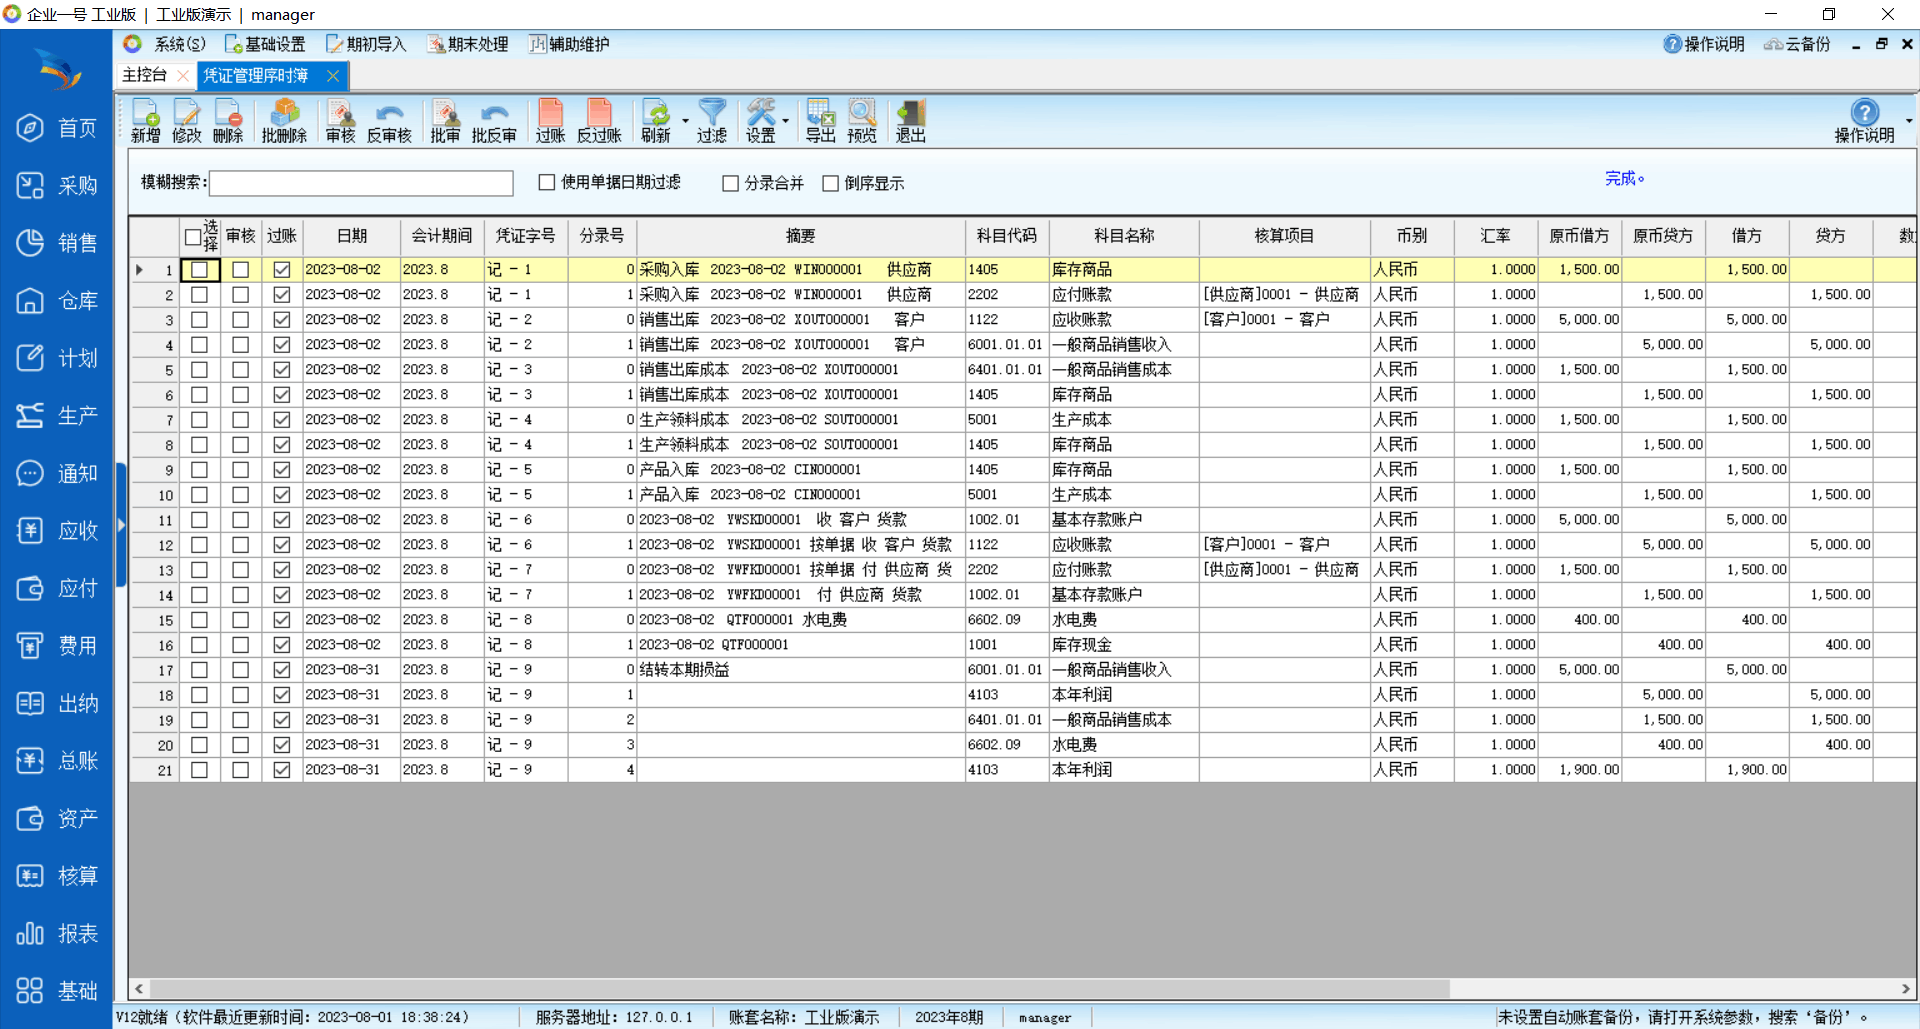Open the 基础设置 menu
Screen dimensions: 1920x1029
pyautogui.click(x=265, y=44)
